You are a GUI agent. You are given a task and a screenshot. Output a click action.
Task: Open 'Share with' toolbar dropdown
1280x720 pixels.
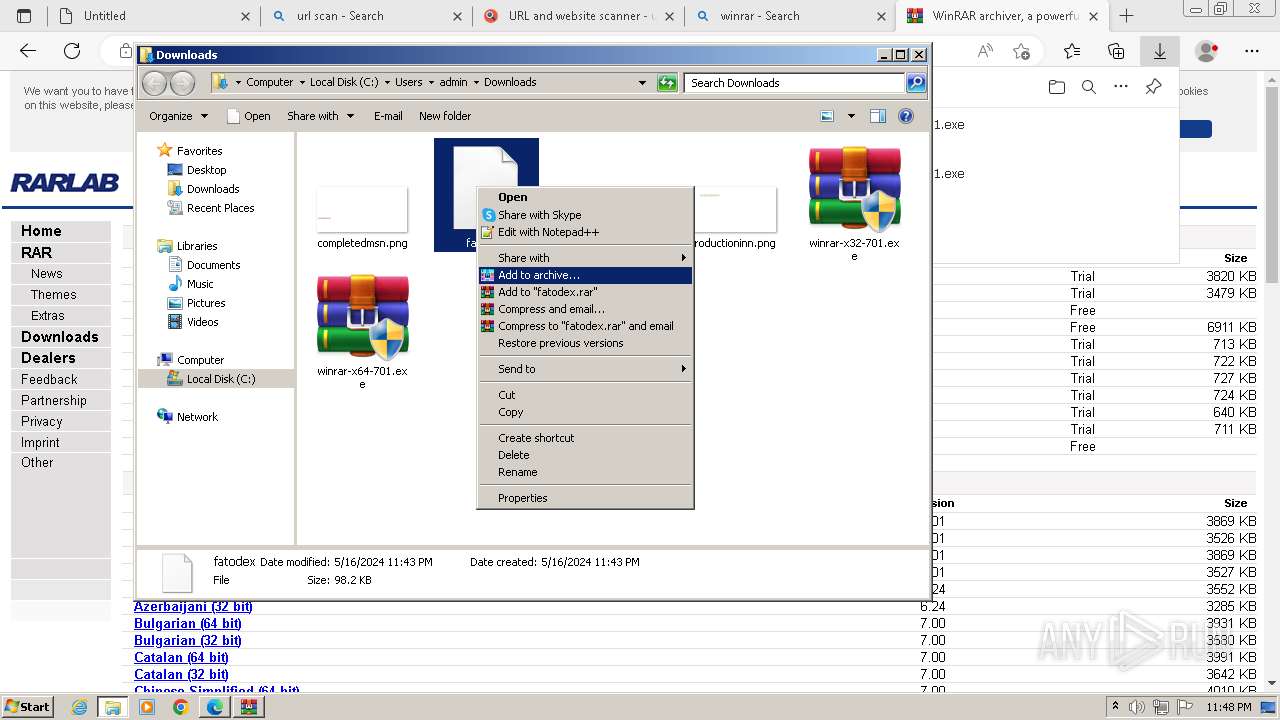tap(320, 116)
